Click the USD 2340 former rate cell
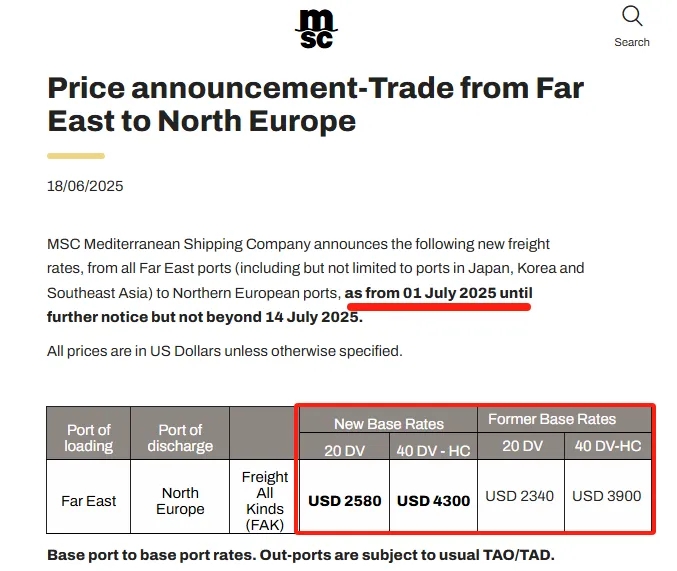Image resolution: width=677 pixels, height=571 pixels. (519, 496)
